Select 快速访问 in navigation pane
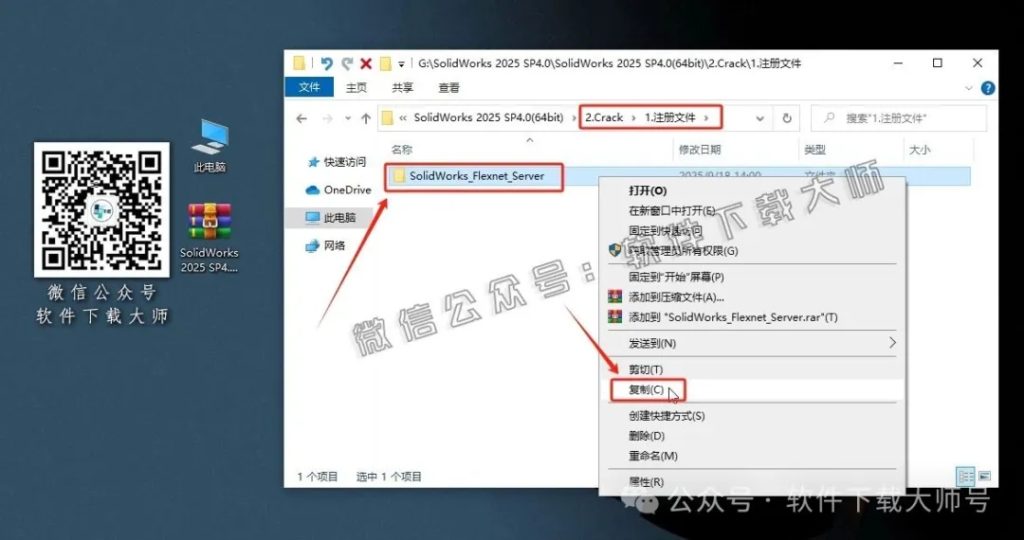The image size is (1024, 540). pyautogui.click(x=337, y=162)
